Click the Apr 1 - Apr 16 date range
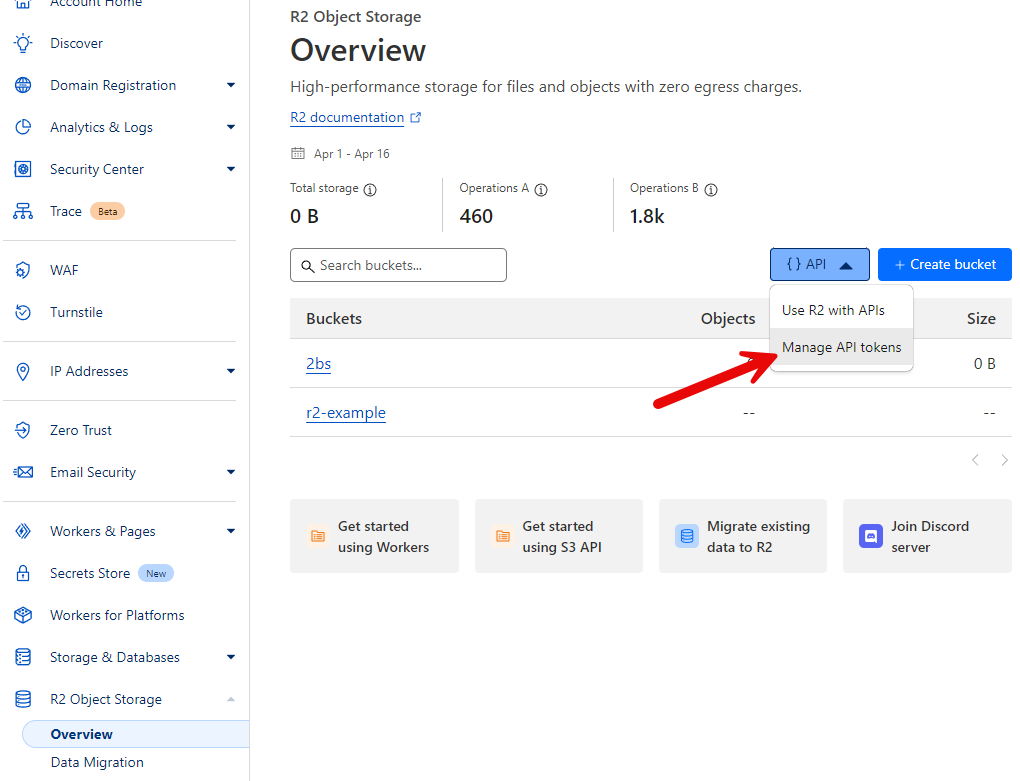This screenshot has width=1020, height=781. 351,153
